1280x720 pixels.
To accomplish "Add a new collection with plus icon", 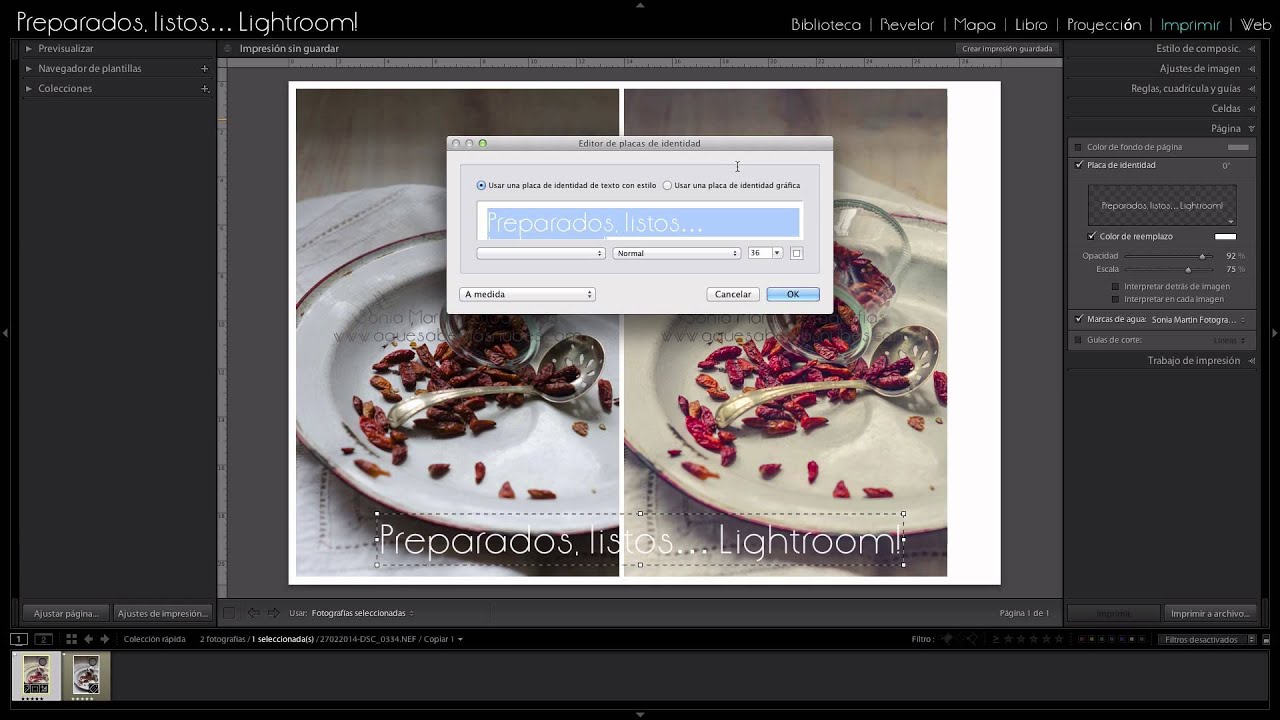I will [205, 88].
